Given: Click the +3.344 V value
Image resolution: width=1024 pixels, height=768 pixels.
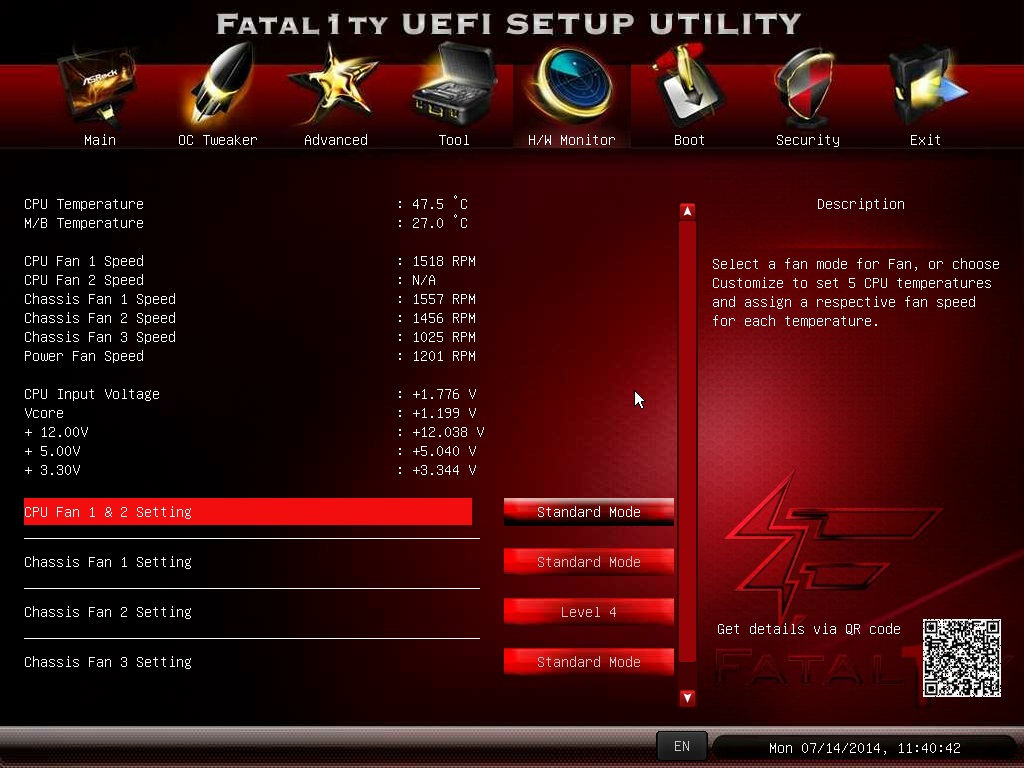Looking at the screenshot, I should coord(444,470).
